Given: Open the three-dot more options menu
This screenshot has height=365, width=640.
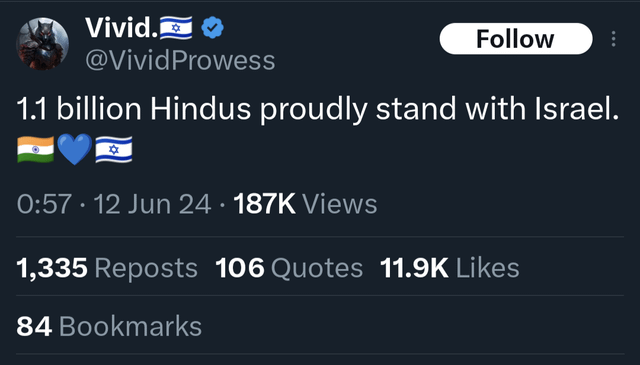Looking at the screenshot, I should click(613, 39).
